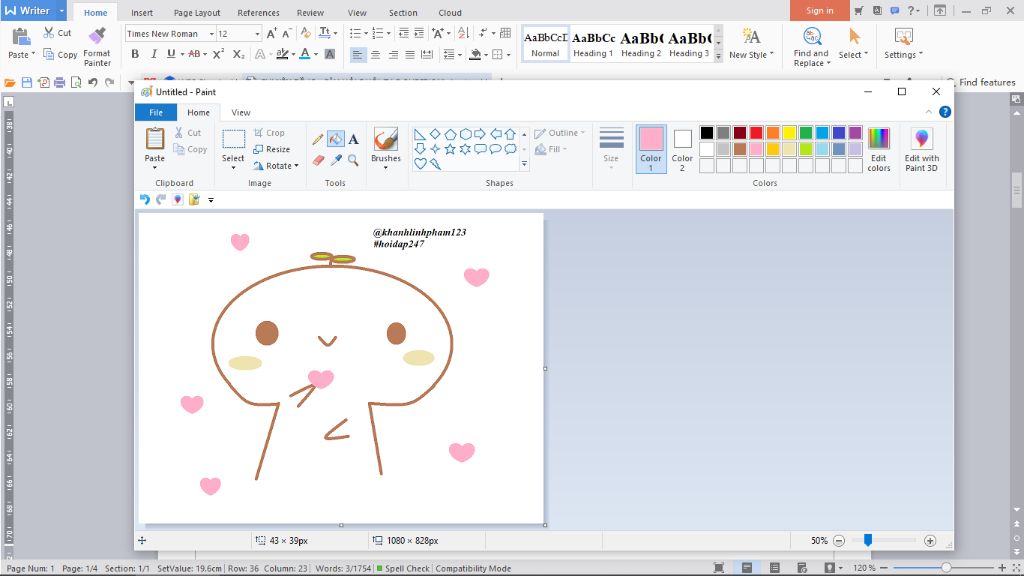Image resolution: width=1024 pixels, height=576 pixels.
Task: Apply Heading 2 style in Writer
Action: pos(641,44)
